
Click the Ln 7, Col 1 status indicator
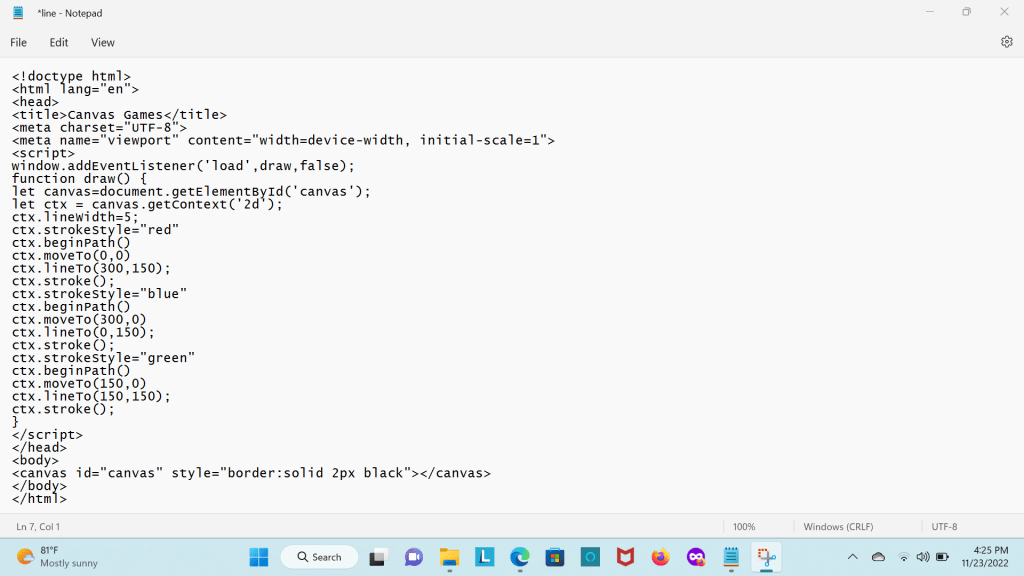(38, 526)
